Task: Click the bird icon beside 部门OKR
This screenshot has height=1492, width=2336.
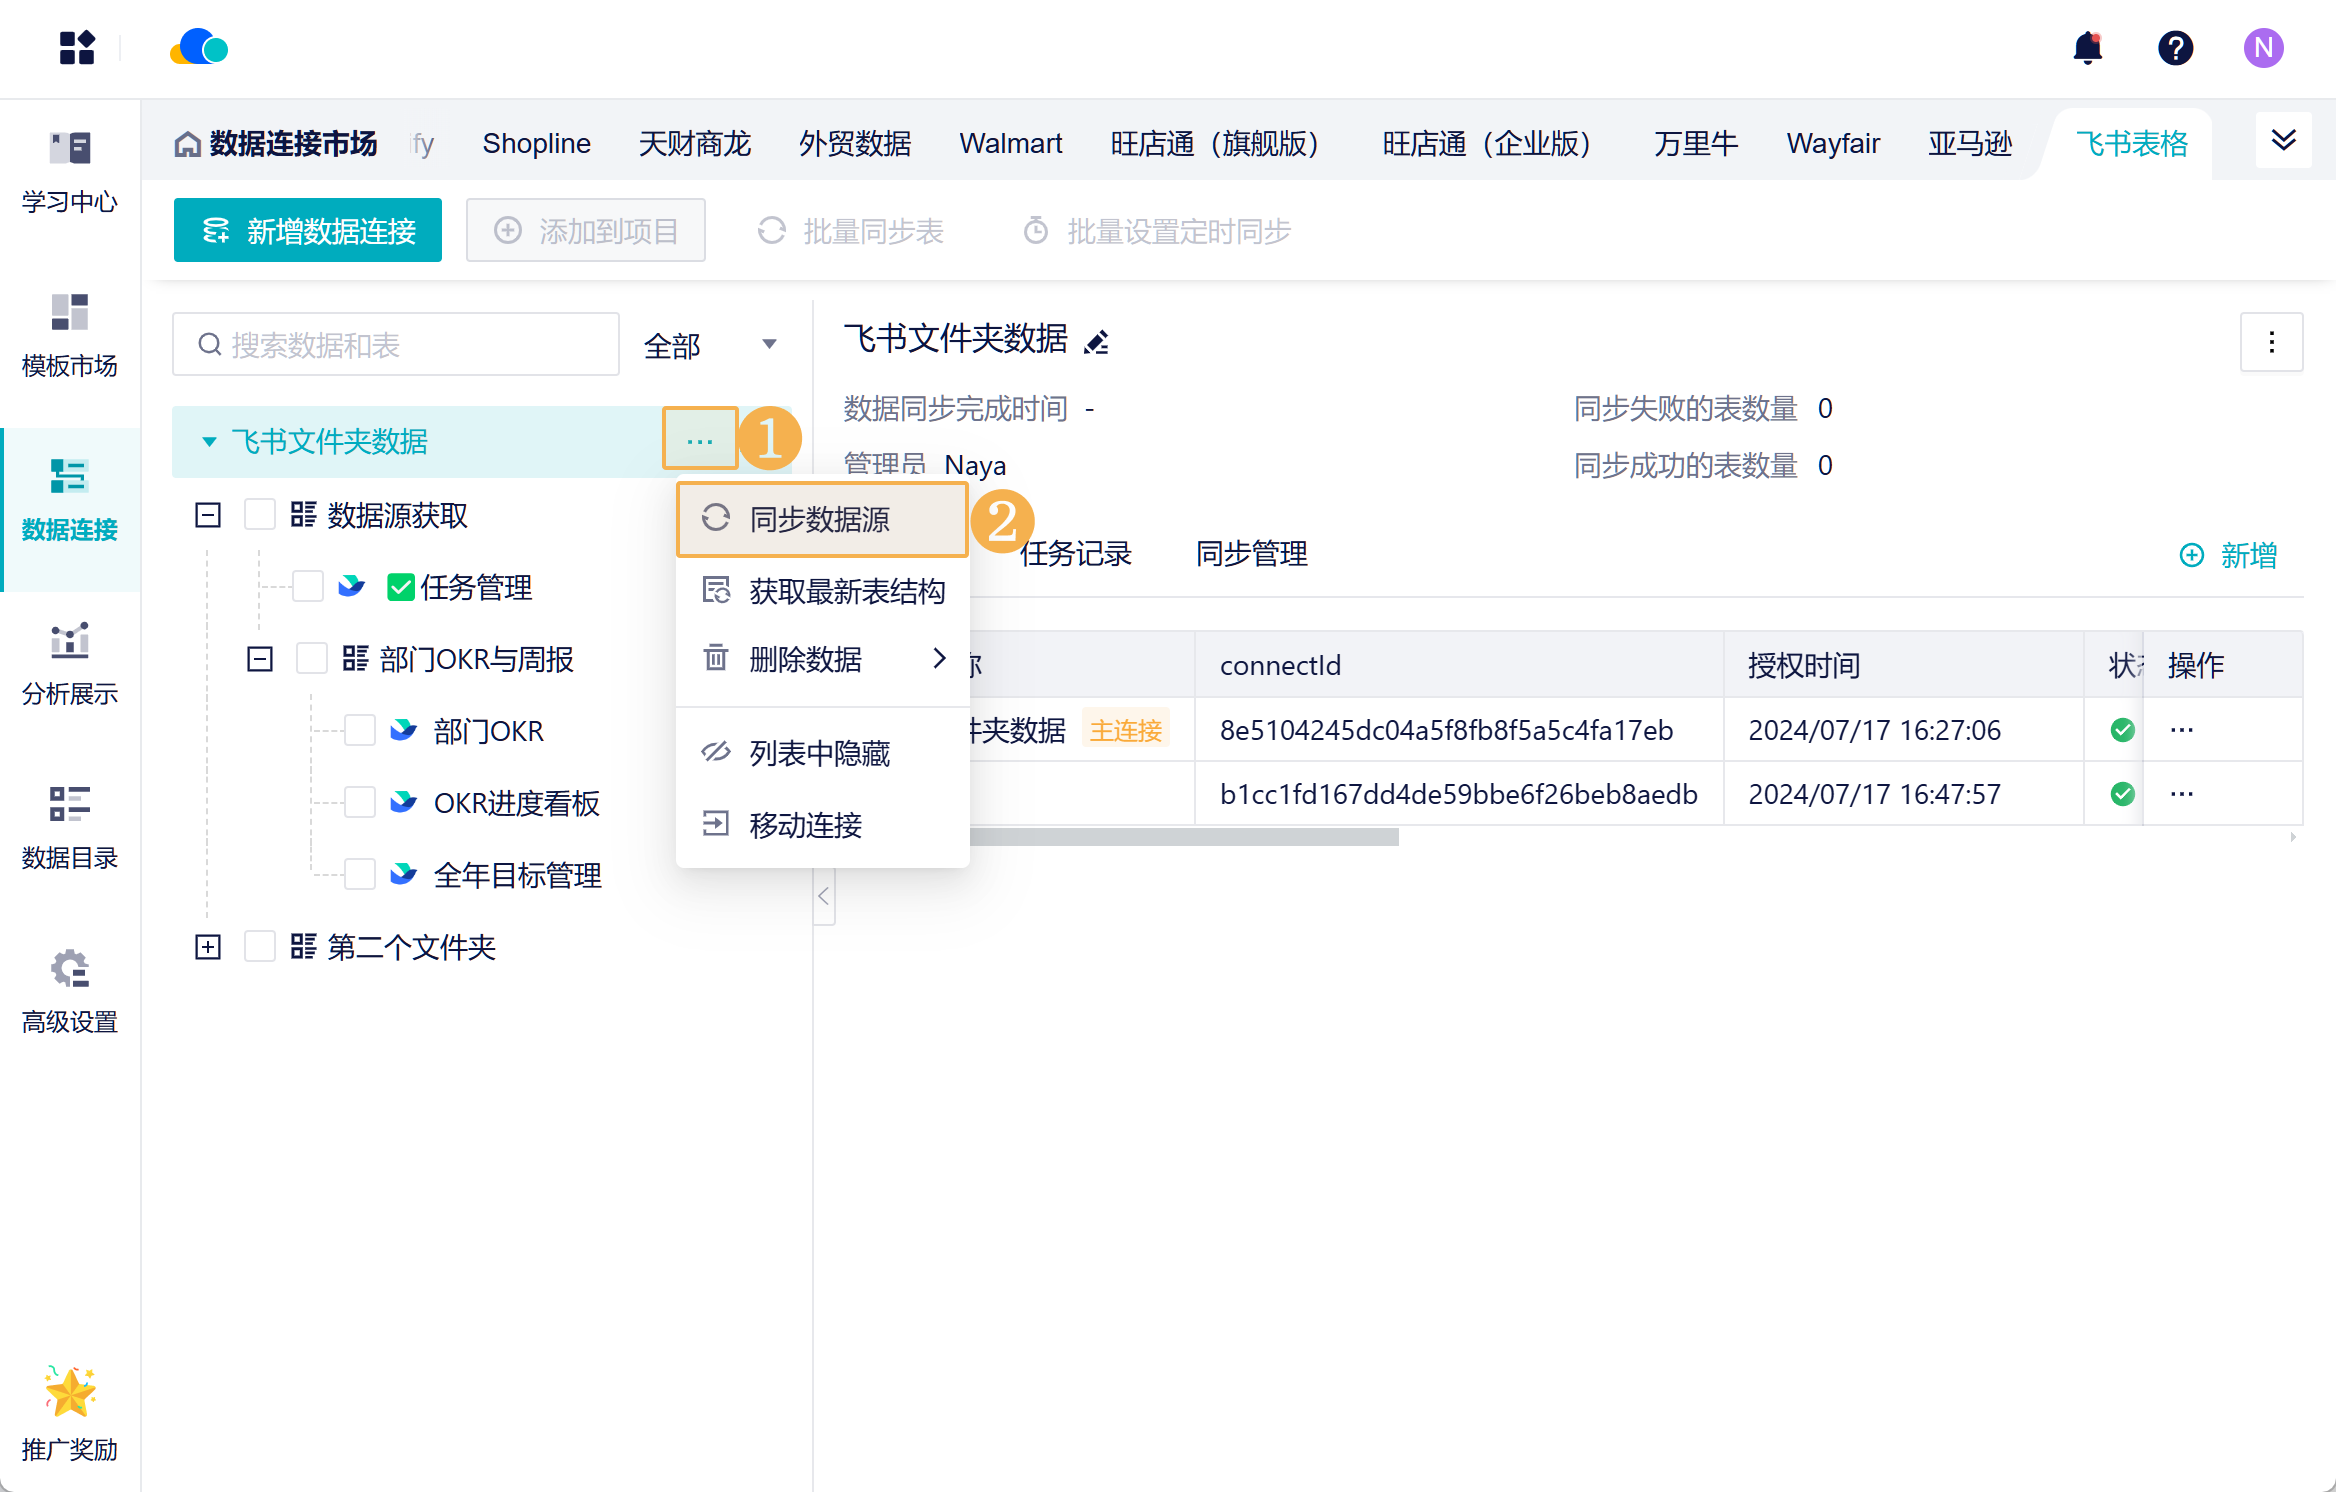Action: (403, 730)
